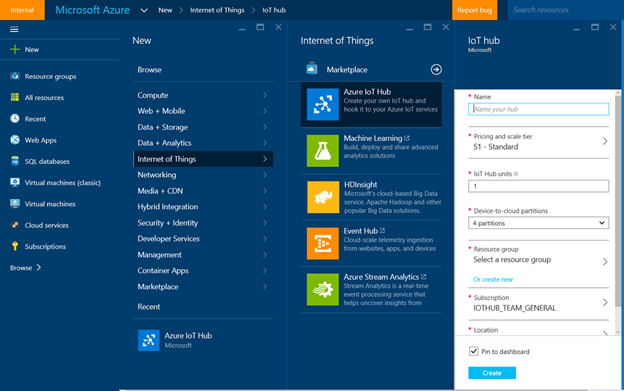Open the Microsoft Azure portal dropdown chevron
624x391 pixels.
click(144, 10)
